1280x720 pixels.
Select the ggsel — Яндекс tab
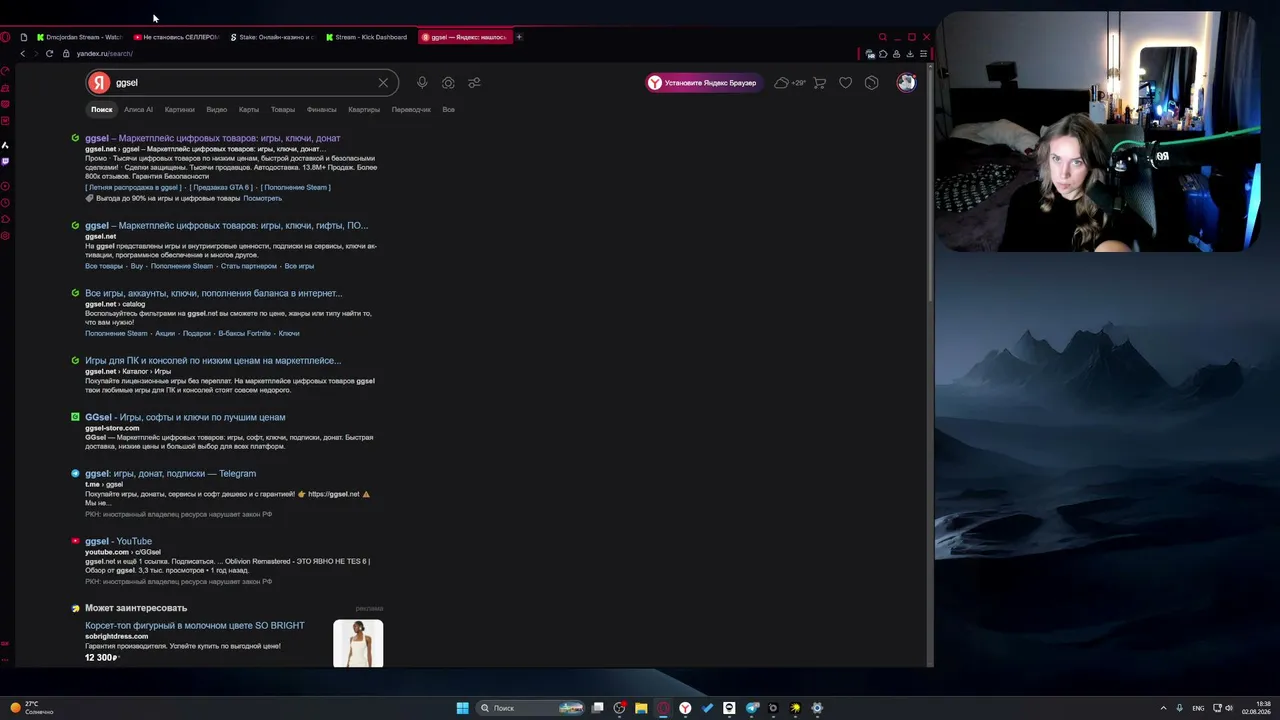465,37
